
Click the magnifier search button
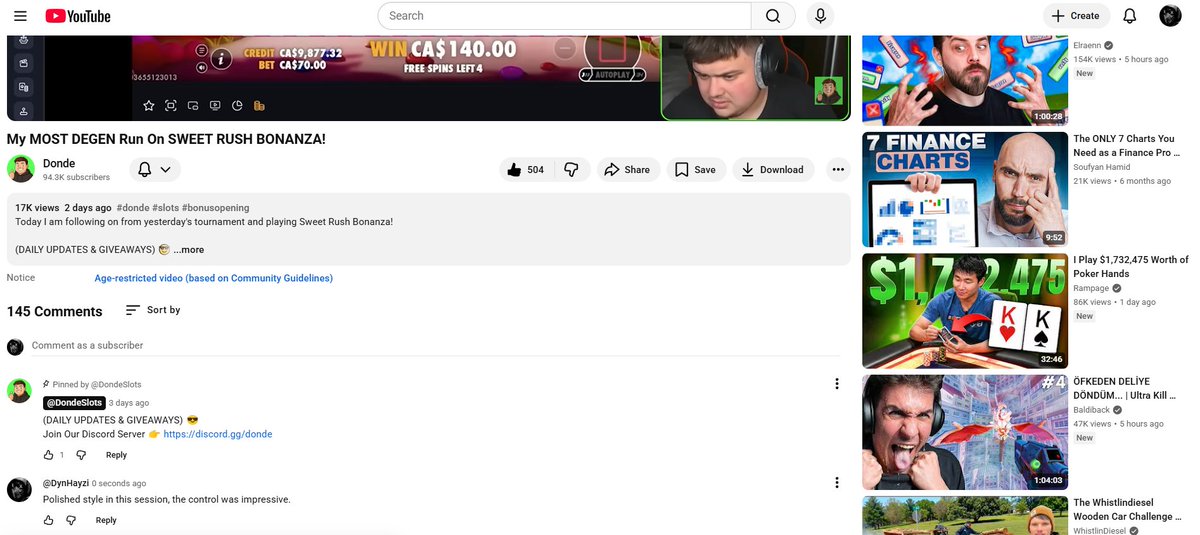(x=773, y=16)
